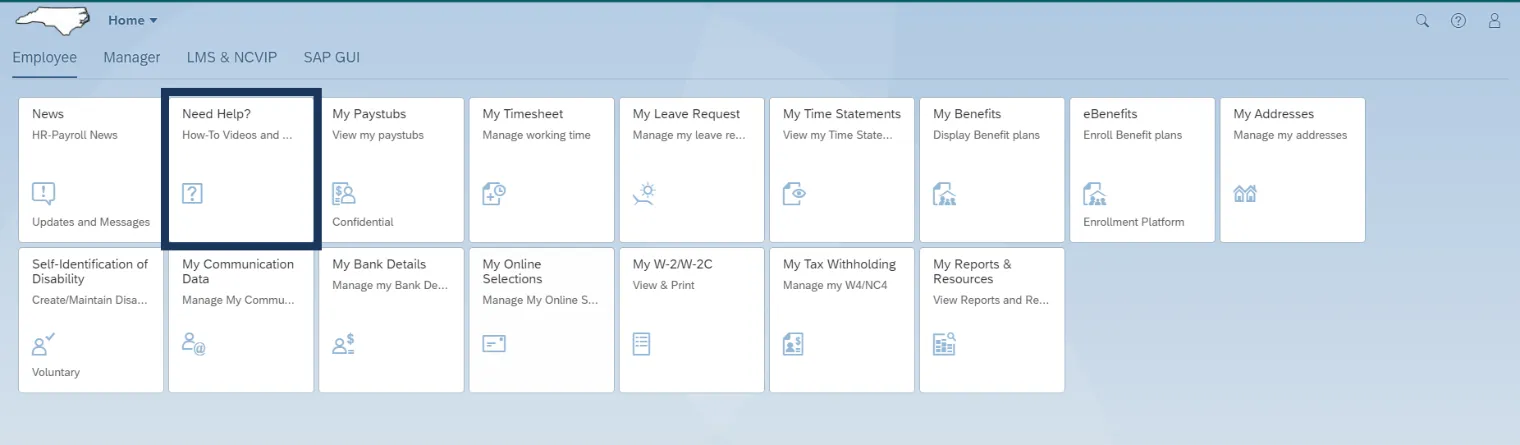Open the My Tax Withholding tile

tap(841, 319)
